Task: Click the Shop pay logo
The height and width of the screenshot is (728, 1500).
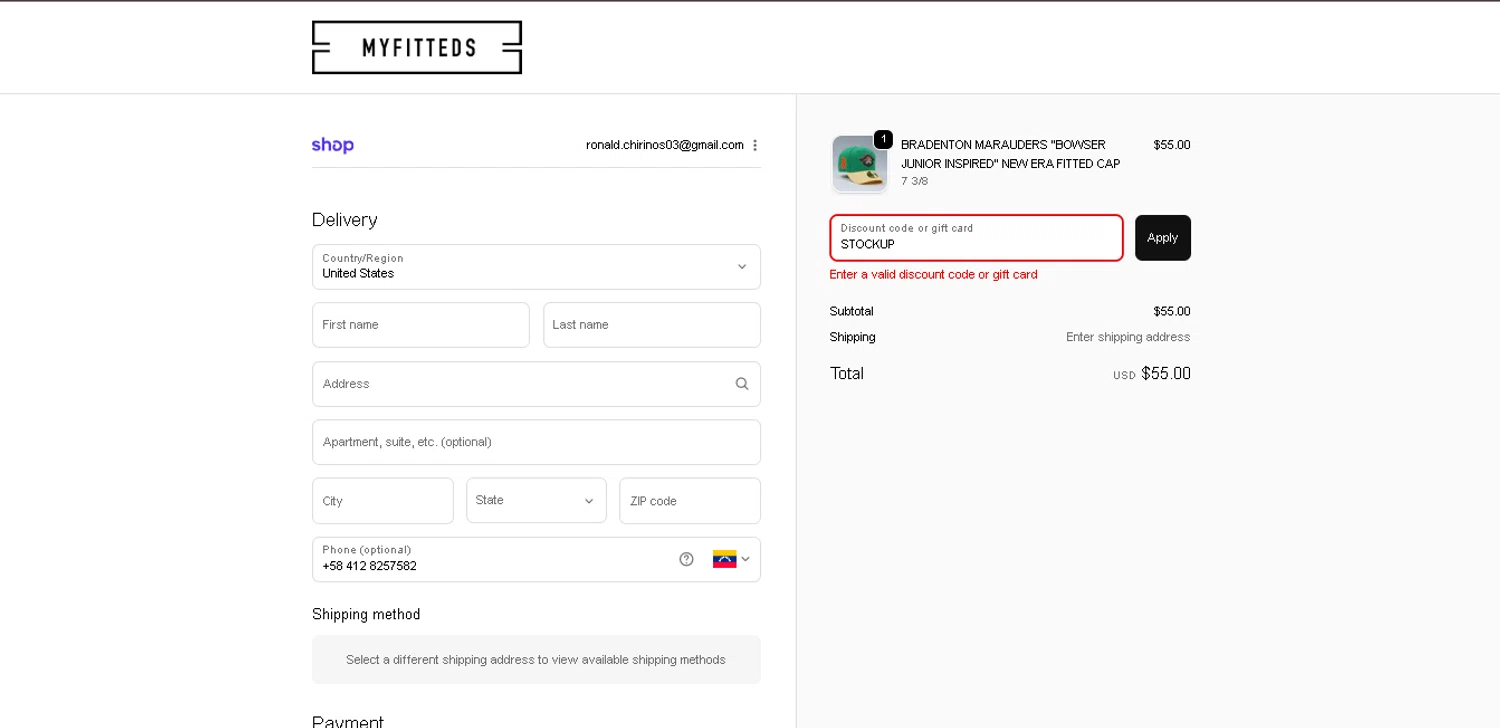Action: [x=333, y=145]
